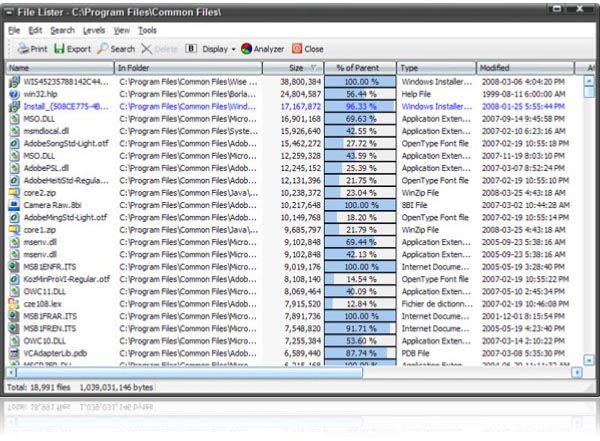The image size is (600, 441).
Task: Open the Tools menu
Action: (x=148, y=30)
